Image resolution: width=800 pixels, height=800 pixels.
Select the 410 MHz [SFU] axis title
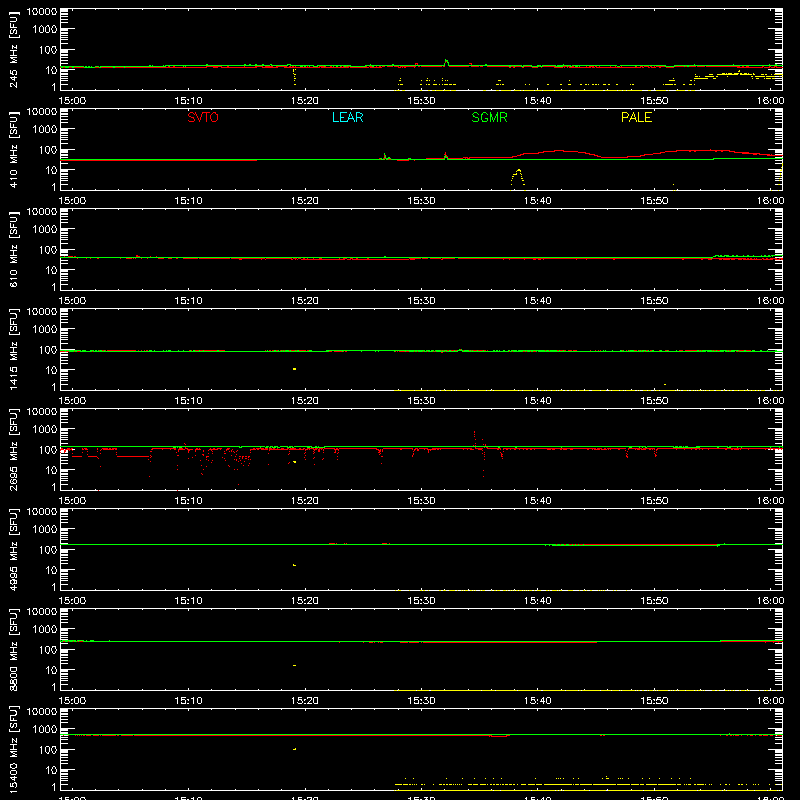tap(13, 149)
